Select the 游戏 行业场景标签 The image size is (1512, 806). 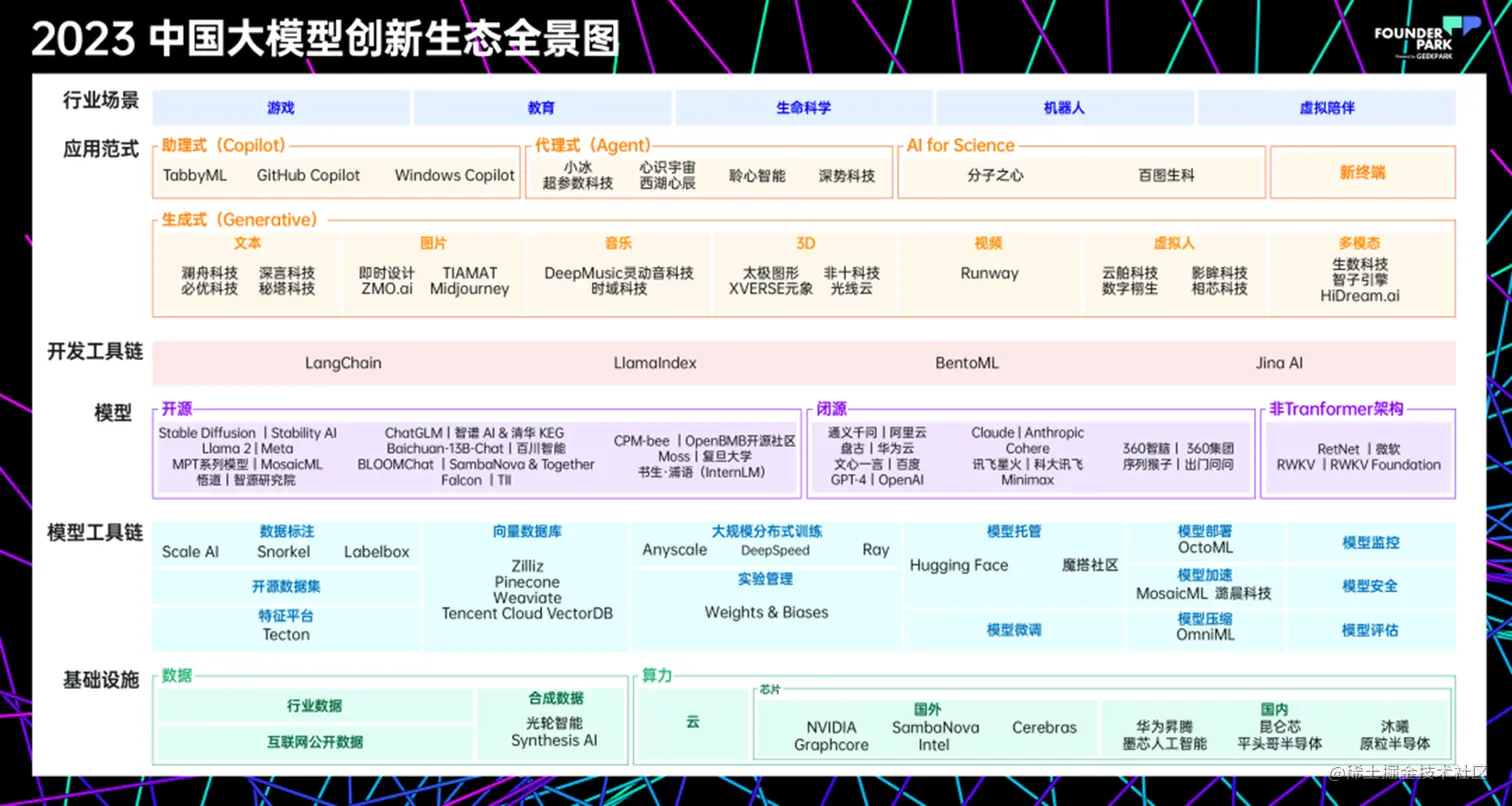click(281, 107)
